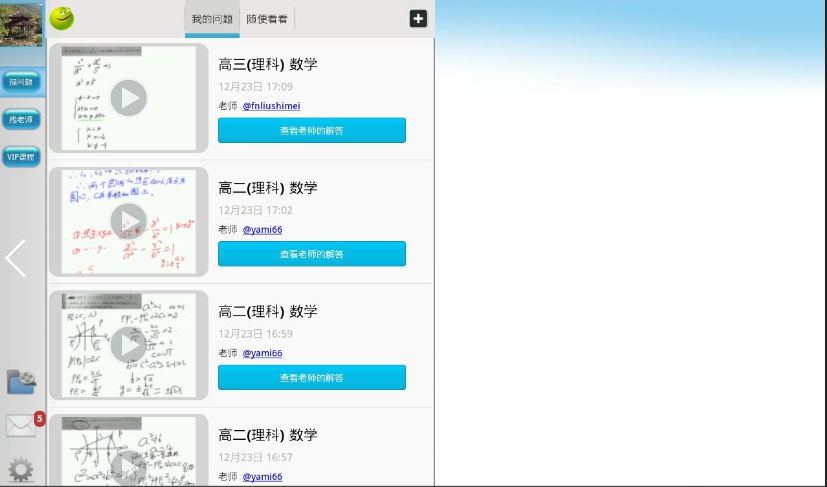This screenshot has width=827, height=487.
Task: Click 查看老师的解答 for the 17:09 question
Action: click(x=312, y=130)
